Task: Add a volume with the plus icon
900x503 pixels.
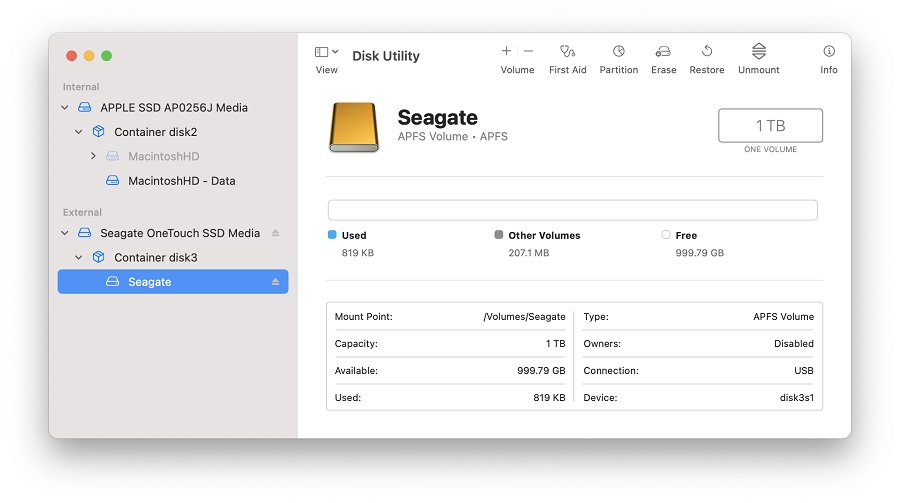Action: [506, 51]
